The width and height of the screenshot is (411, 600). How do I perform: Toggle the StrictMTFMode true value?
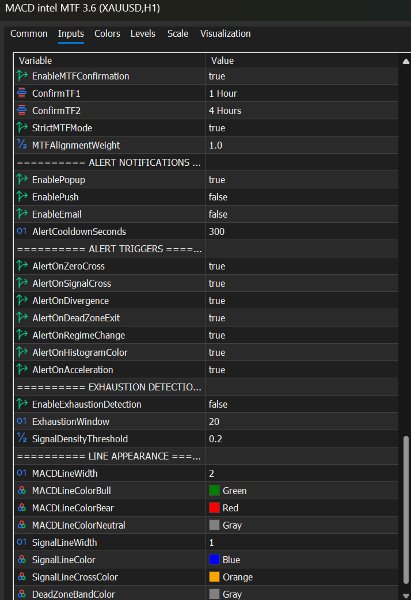point(302,128)
